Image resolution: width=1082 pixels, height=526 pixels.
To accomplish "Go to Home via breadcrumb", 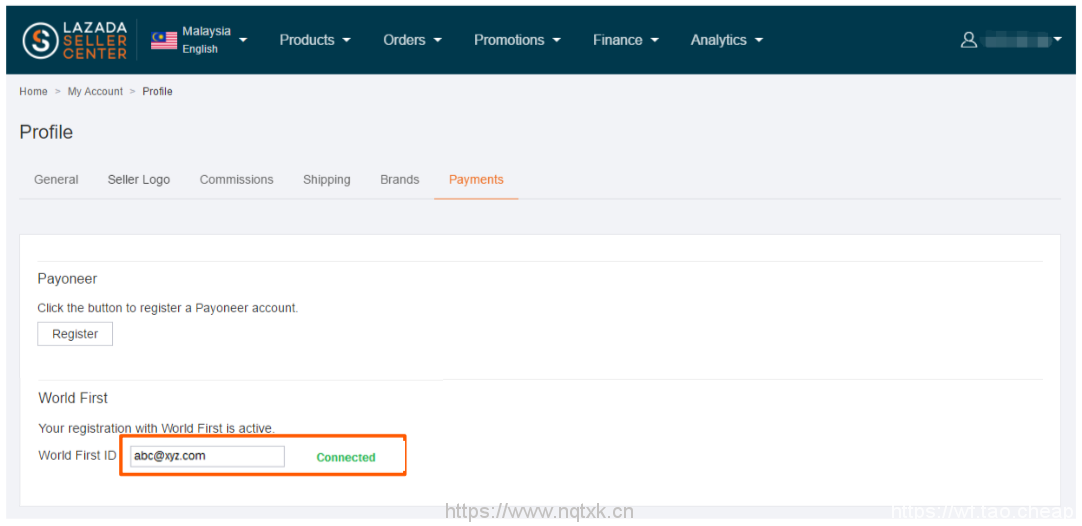I will [33, 91].
